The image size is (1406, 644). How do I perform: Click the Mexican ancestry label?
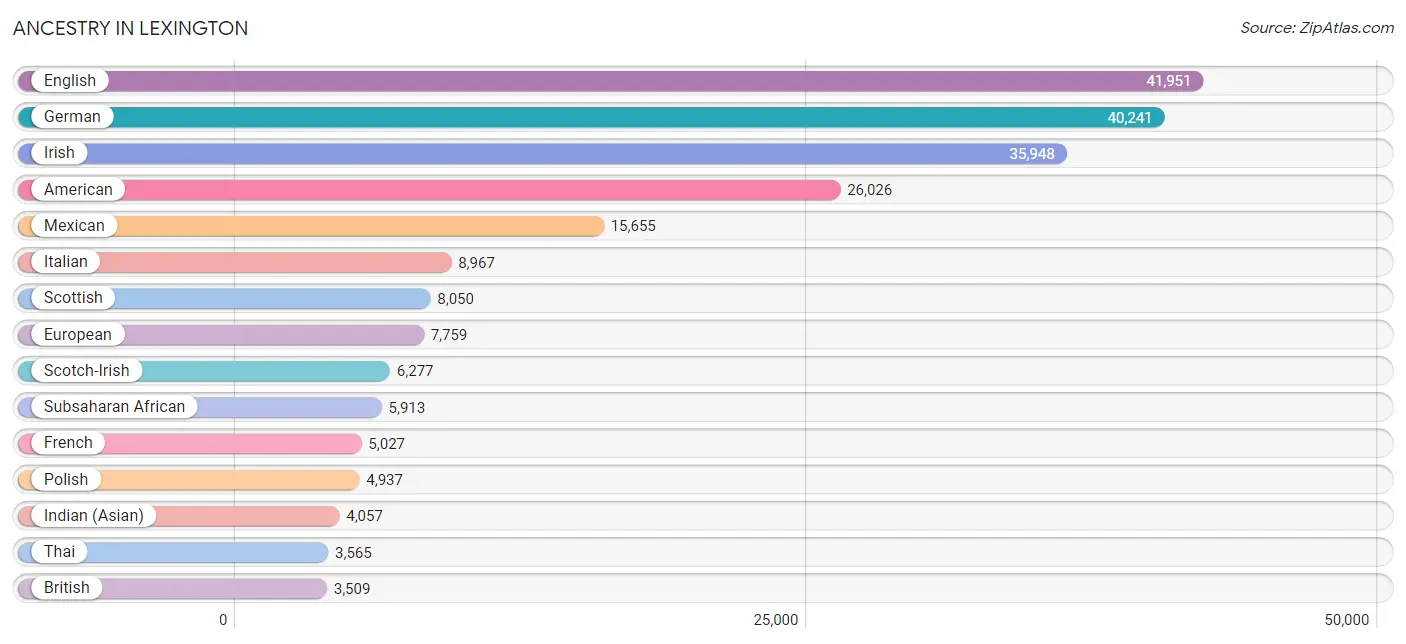coord(74,226)
